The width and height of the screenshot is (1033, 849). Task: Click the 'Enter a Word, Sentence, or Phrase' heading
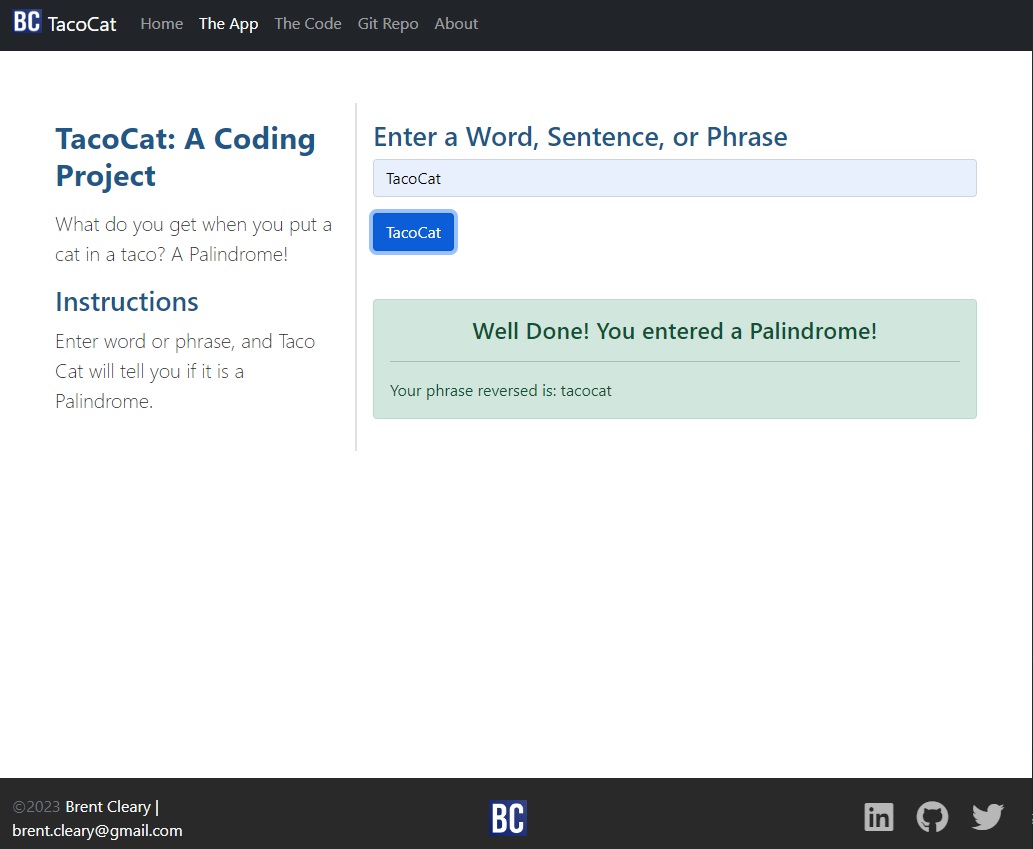[x=580, y=137]
